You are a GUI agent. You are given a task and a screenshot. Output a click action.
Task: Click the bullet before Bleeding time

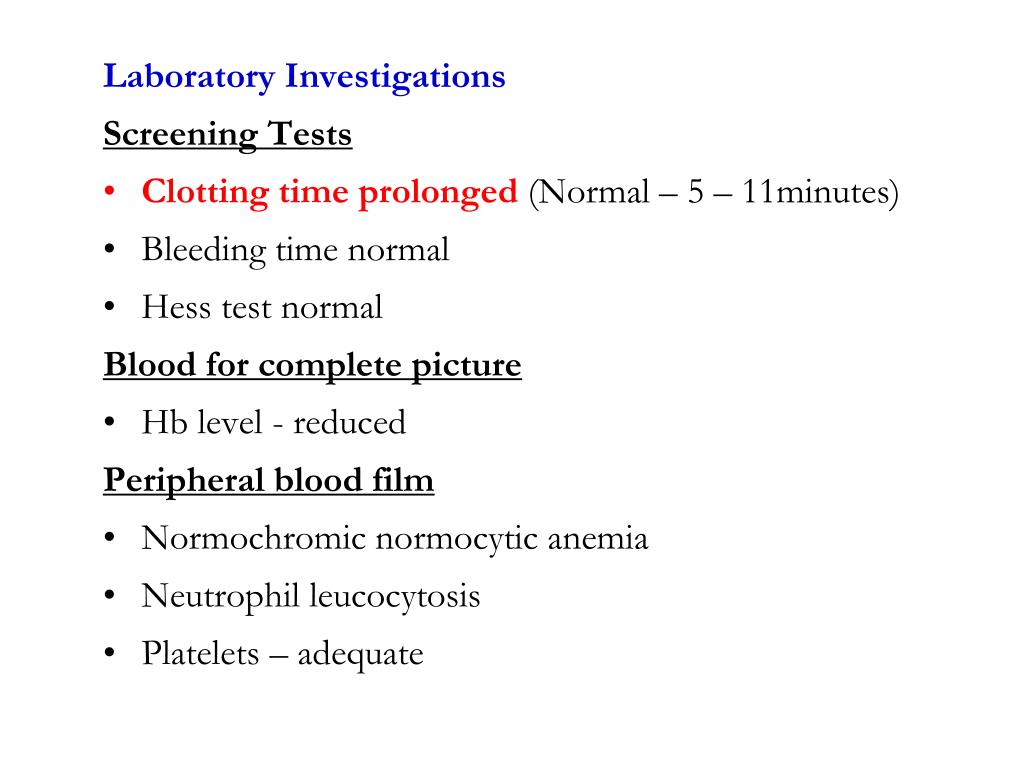[x=109, y=249]
